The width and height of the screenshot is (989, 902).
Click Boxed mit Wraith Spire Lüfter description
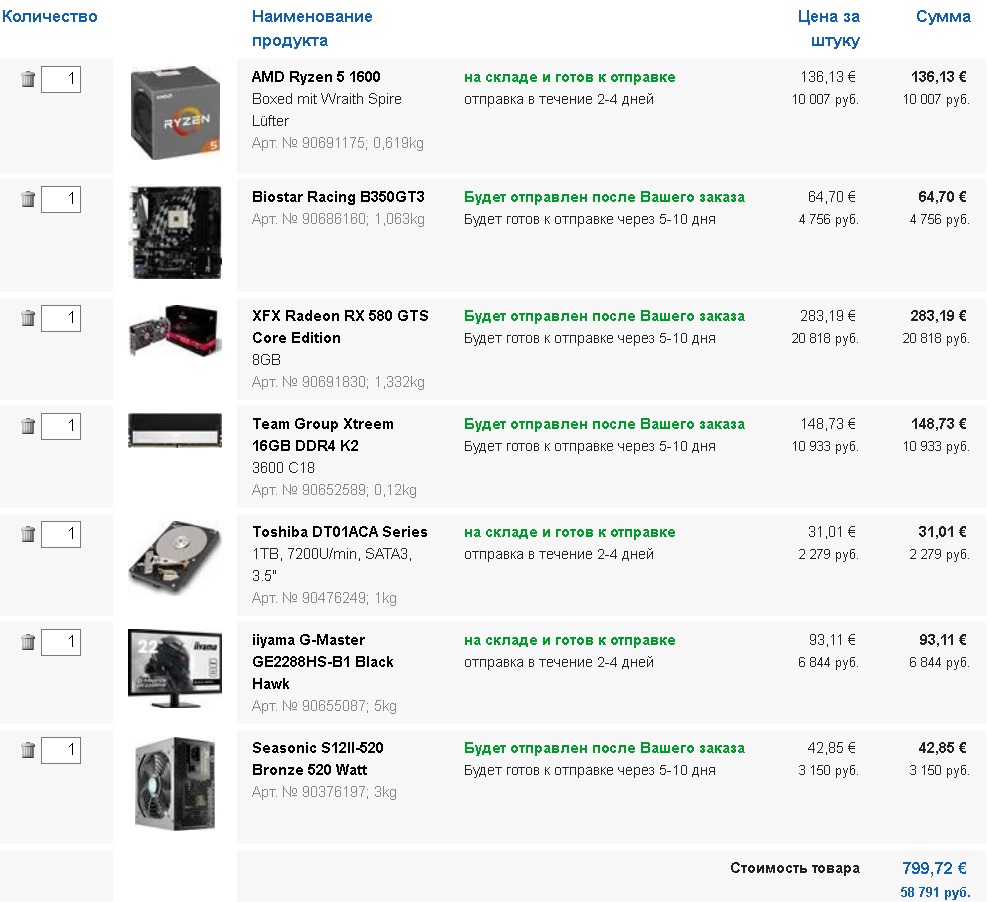[x=327, y=110]
